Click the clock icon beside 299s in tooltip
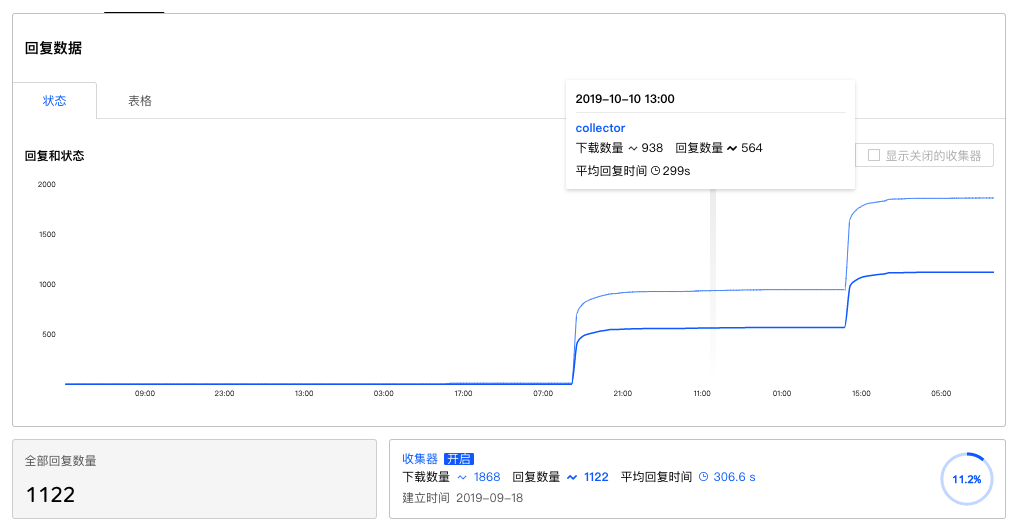 point(656,171)
